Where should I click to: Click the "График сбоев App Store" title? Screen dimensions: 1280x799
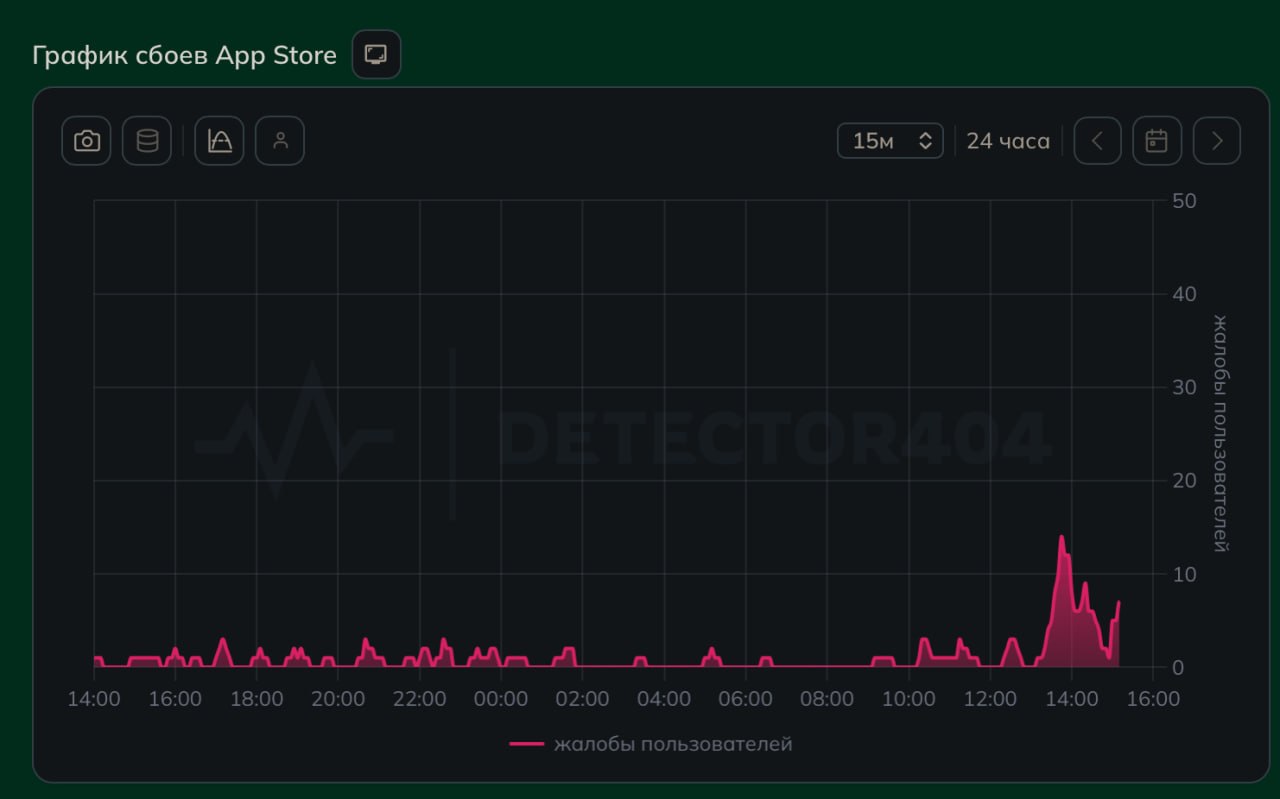coord(184,55)
